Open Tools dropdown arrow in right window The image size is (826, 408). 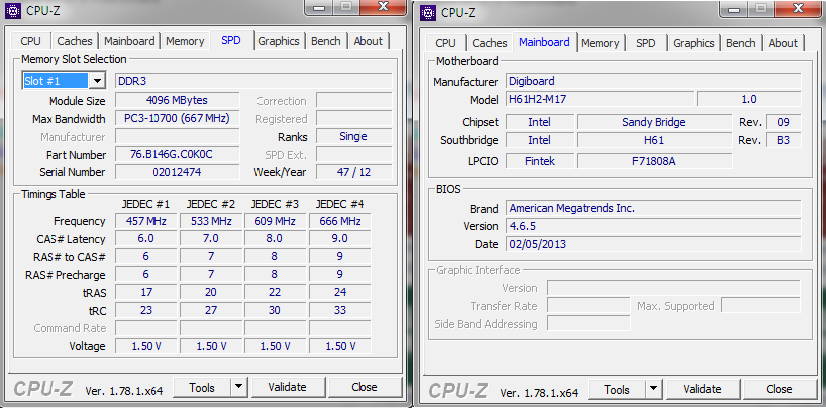point(654,389)
